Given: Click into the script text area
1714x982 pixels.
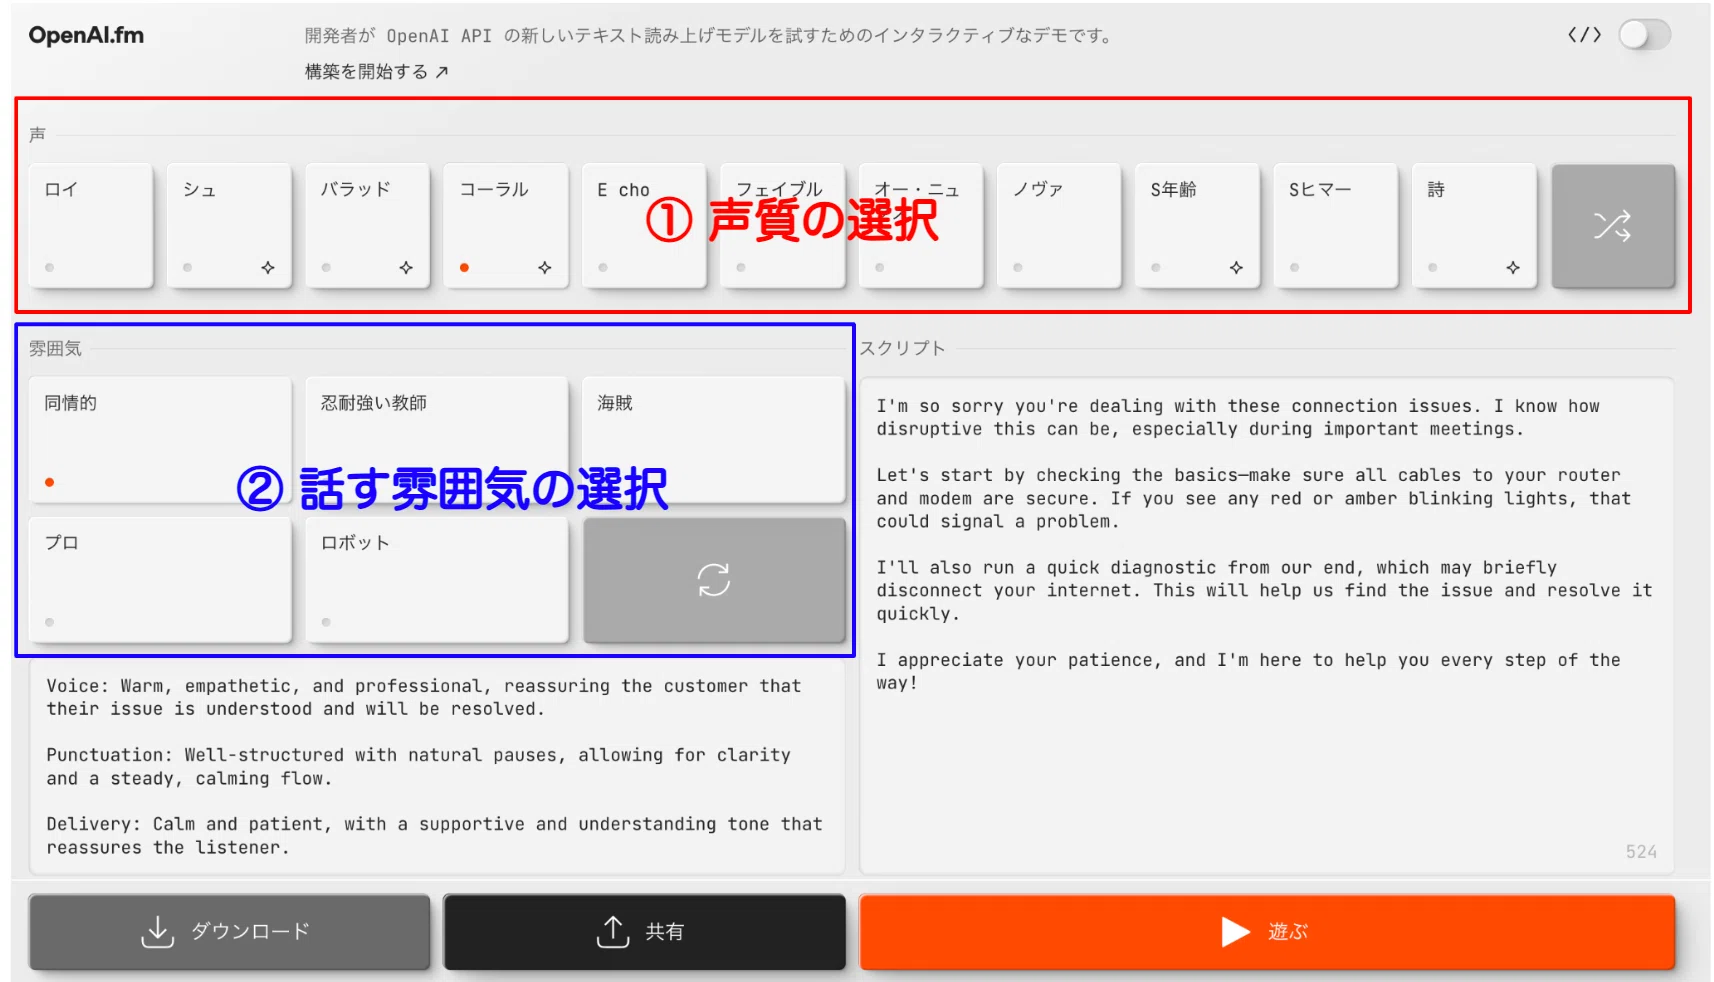Looking at the screenshot, I should pos(1267,625).
